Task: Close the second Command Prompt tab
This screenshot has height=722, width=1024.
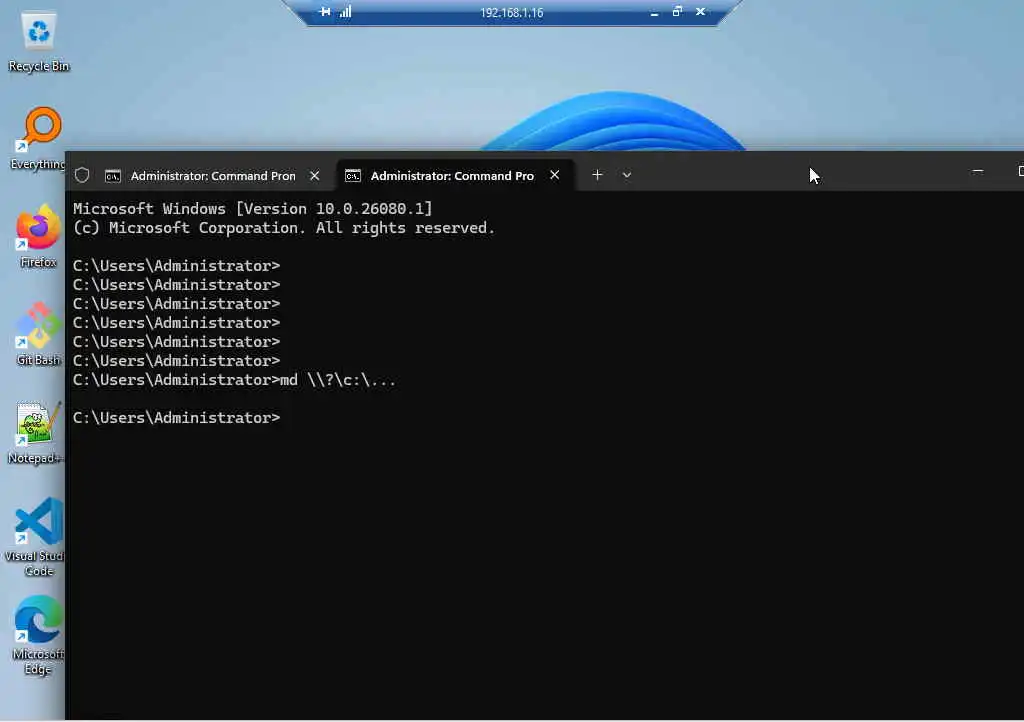Action: coord(554,175)
